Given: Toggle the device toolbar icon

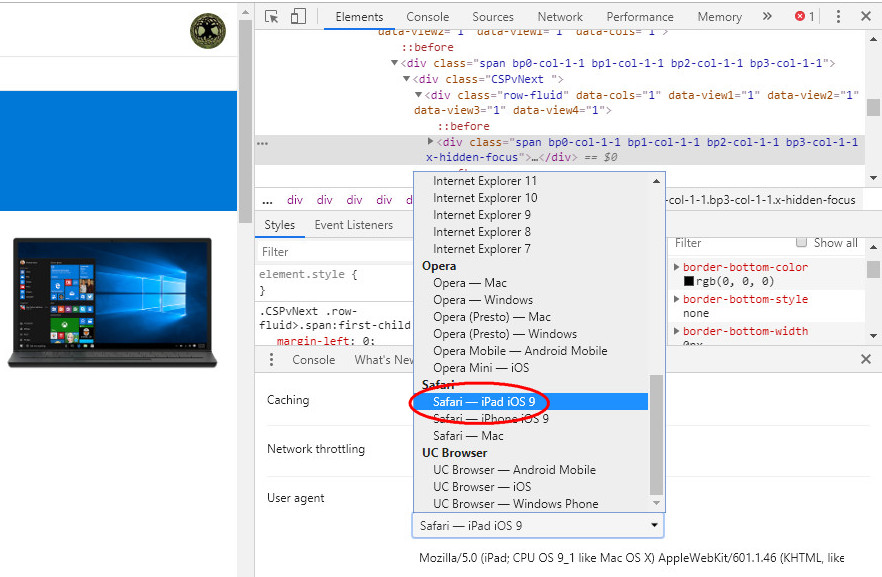Looking at the screenshot, I should 298,16.
